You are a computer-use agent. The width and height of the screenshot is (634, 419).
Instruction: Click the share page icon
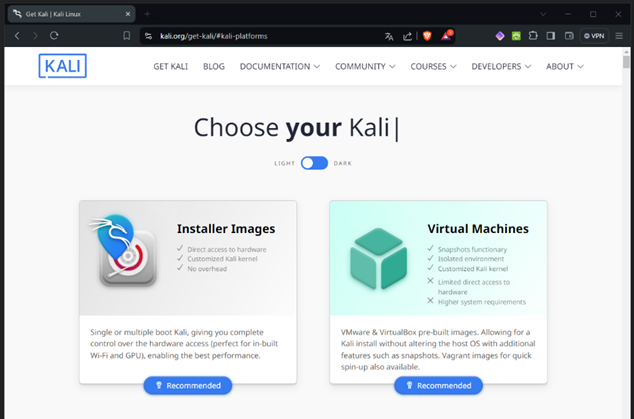pyautogui.click(x=408, y=35)
